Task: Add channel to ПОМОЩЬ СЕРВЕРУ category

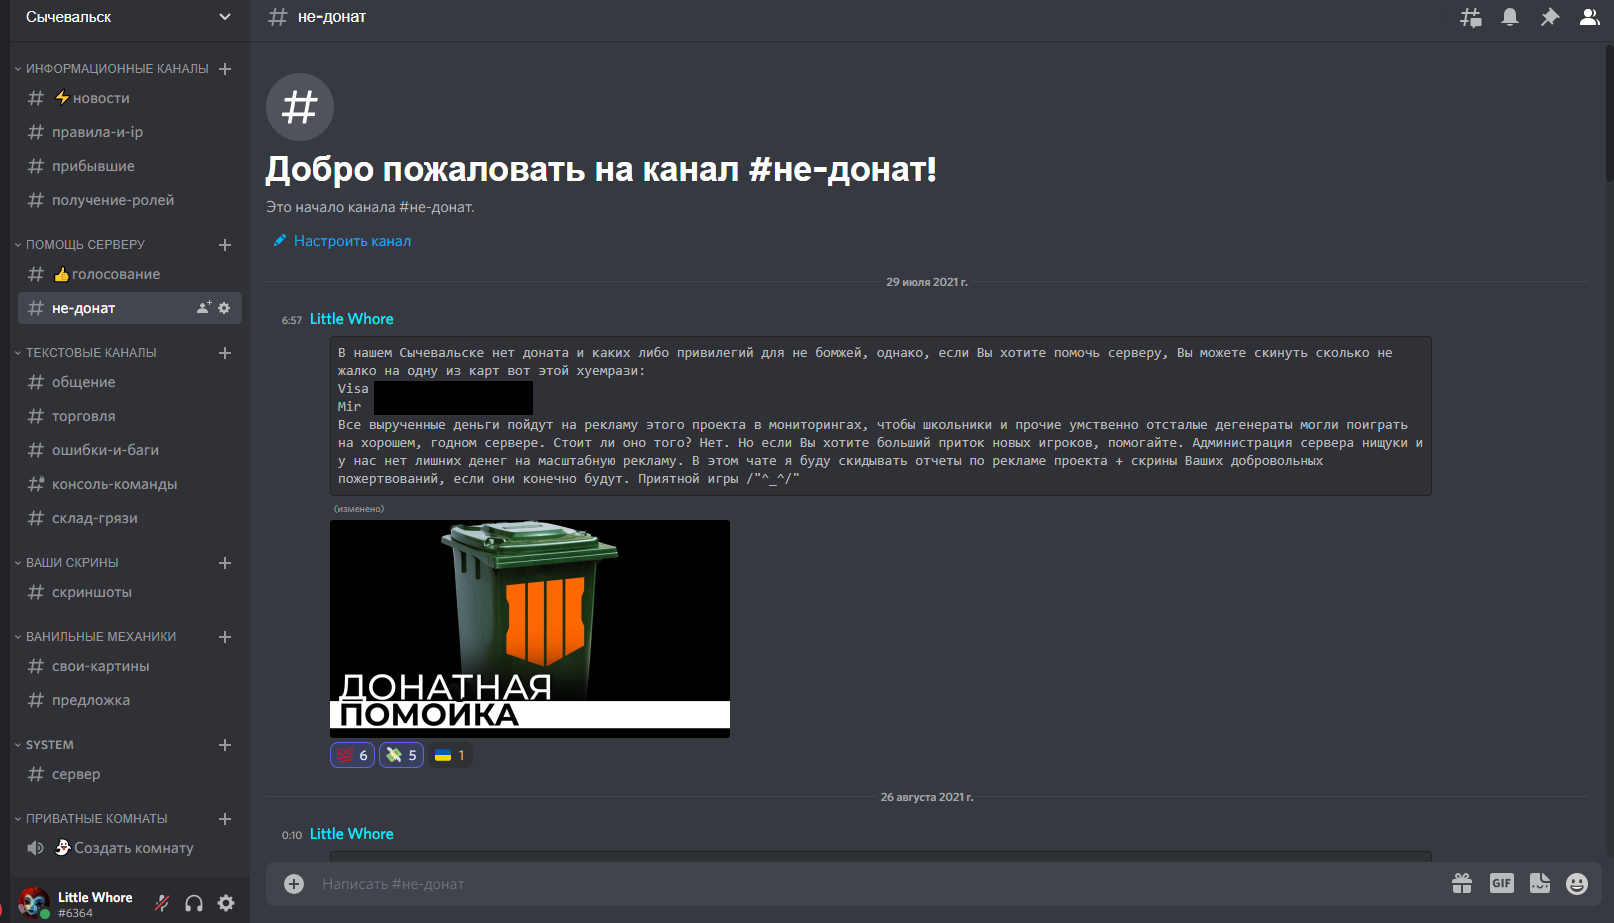Action: [225, 245]
